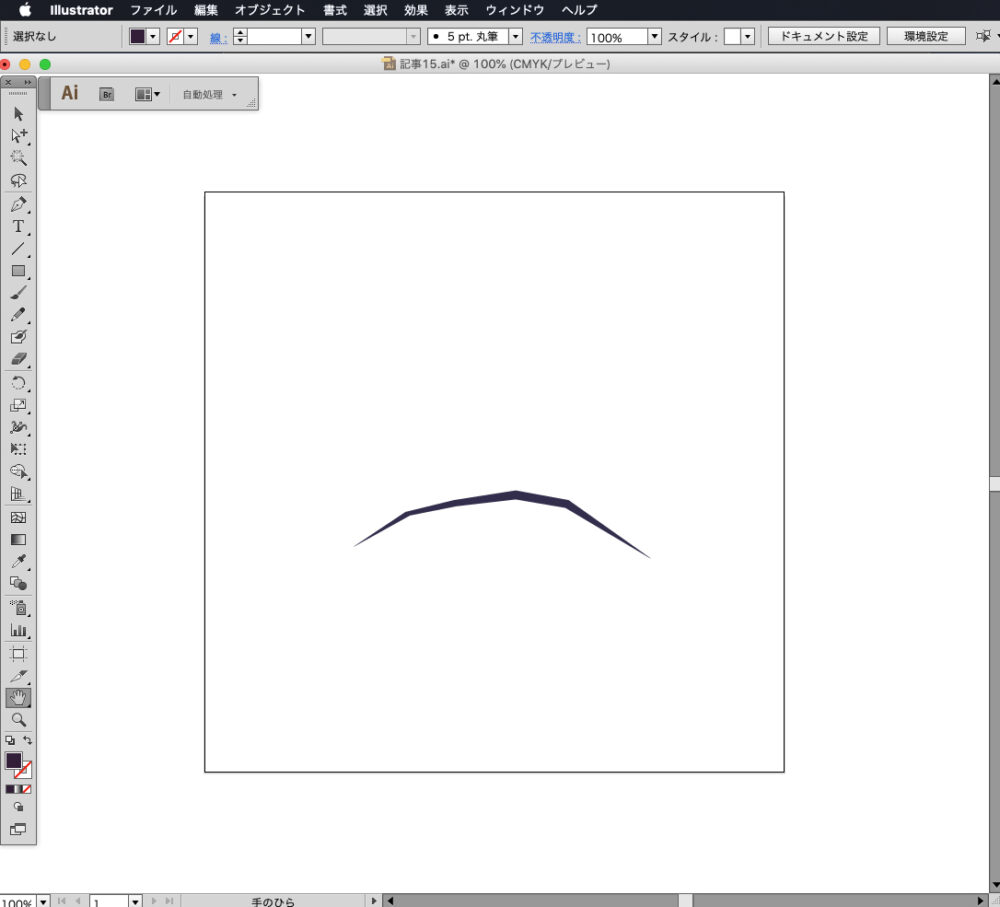Swap fill and stroke colors

point(28,740)
